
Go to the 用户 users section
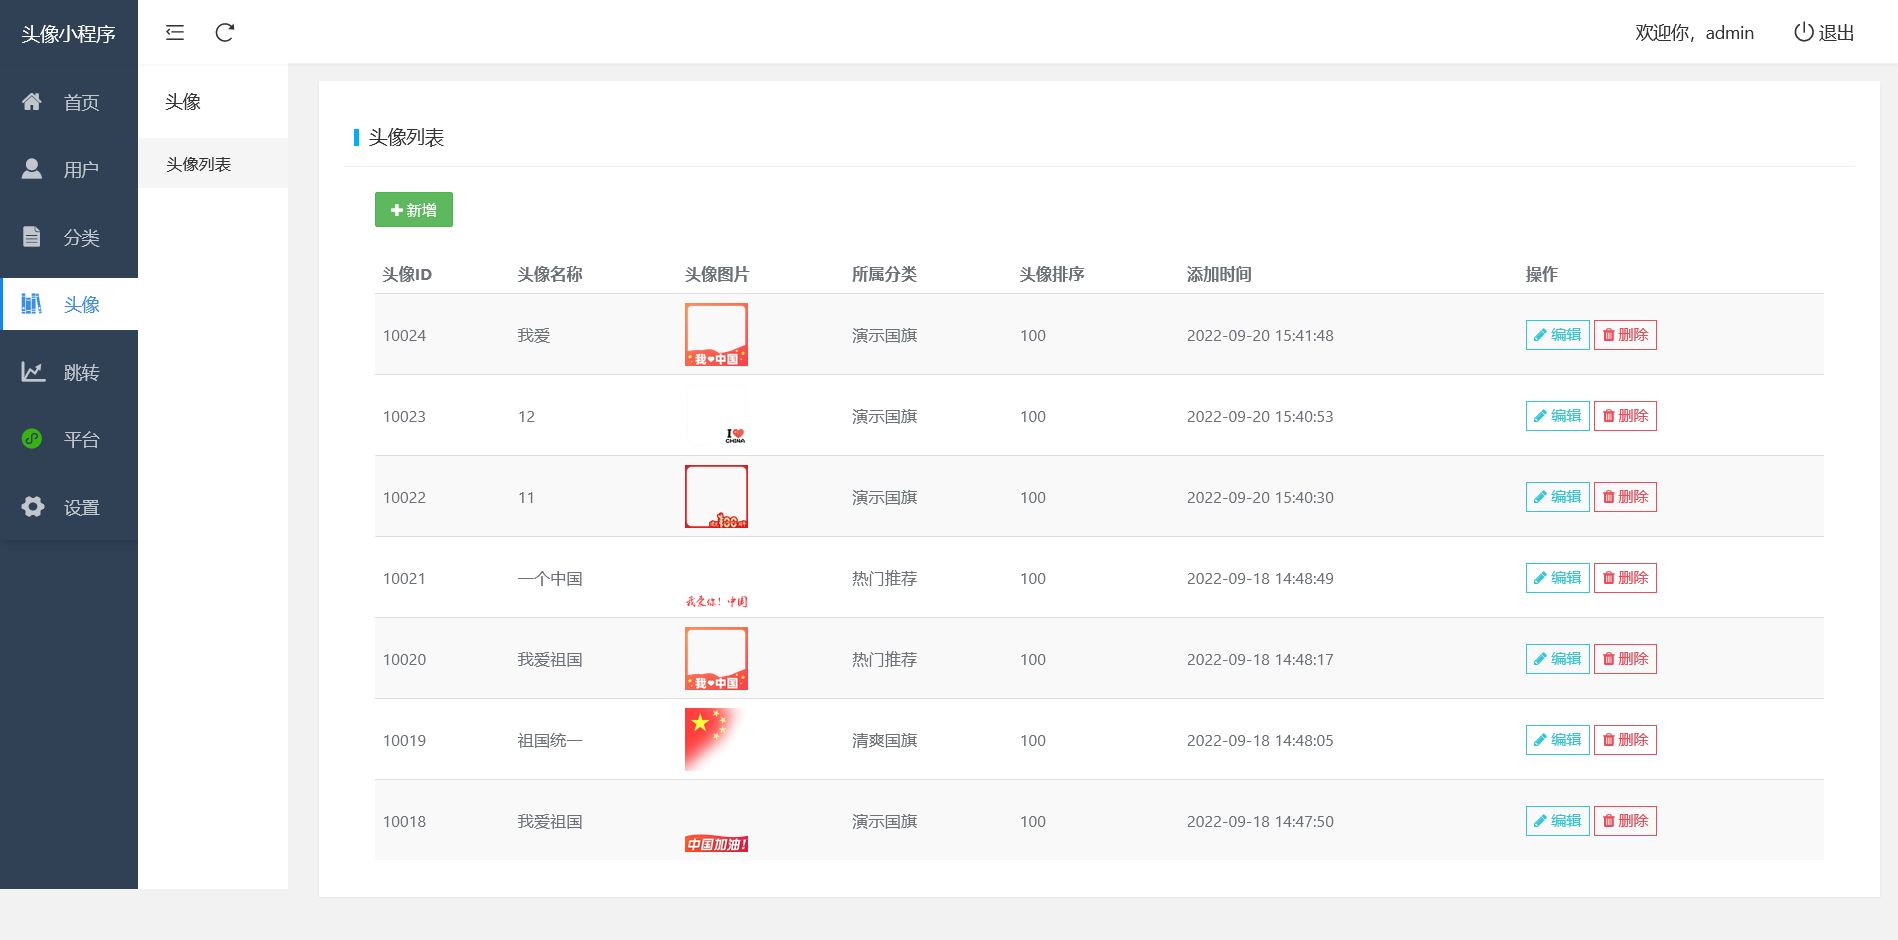click(68, 169)
